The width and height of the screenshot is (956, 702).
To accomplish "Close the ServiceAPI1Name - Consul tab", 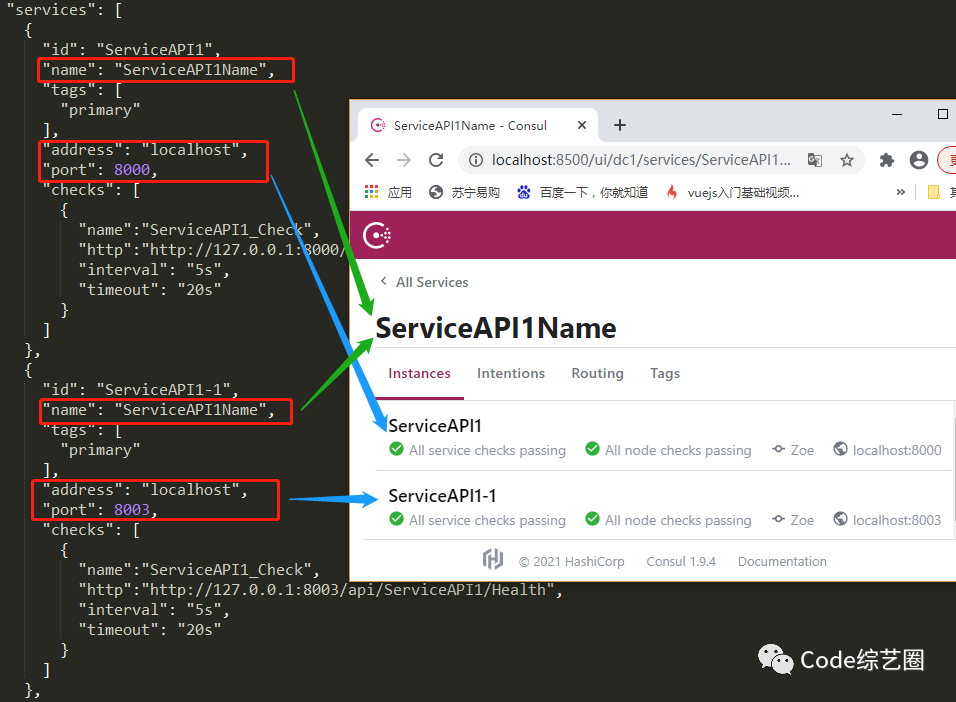I will (x=582, y=125).
